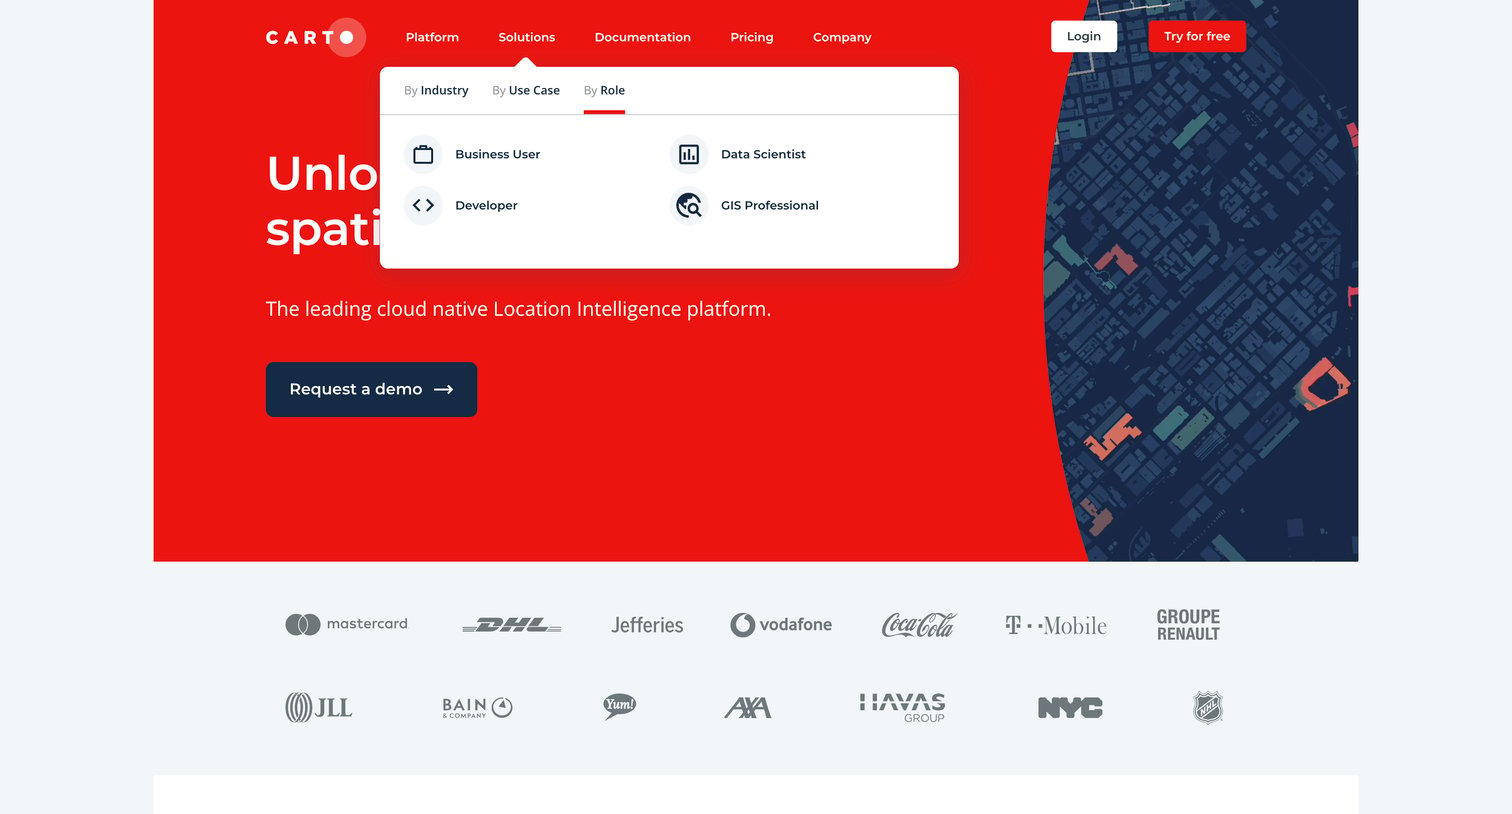Click the AXA logo

[x=748, y=708]
